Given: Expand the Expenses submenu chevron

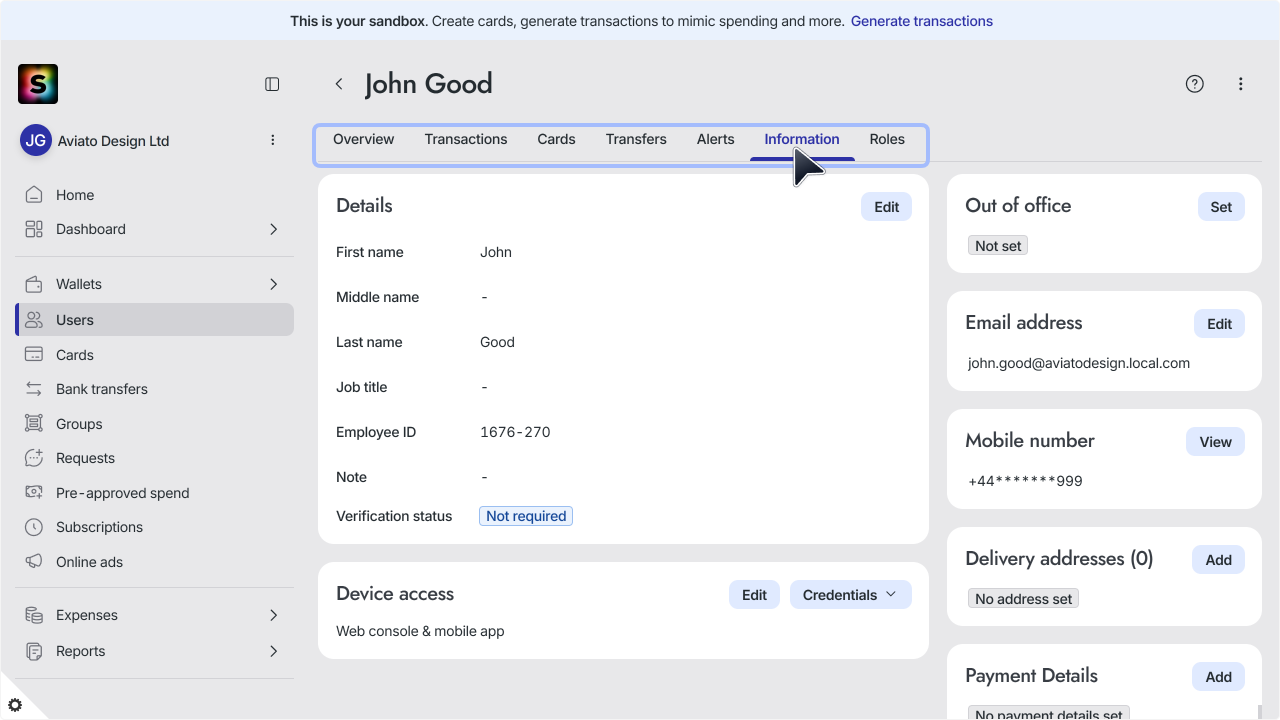Looking at the screenshot, I should coord(274,615).
